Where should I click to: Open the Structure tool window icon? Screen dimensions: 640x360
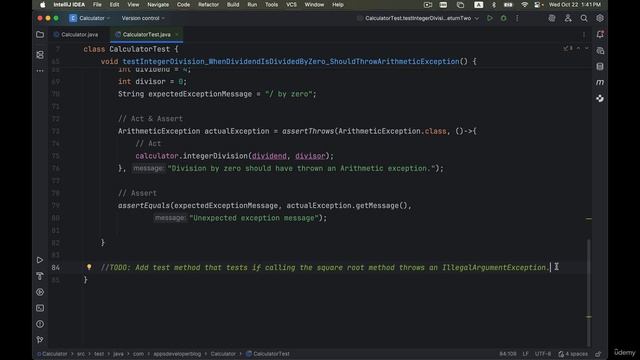click(40, 54)
